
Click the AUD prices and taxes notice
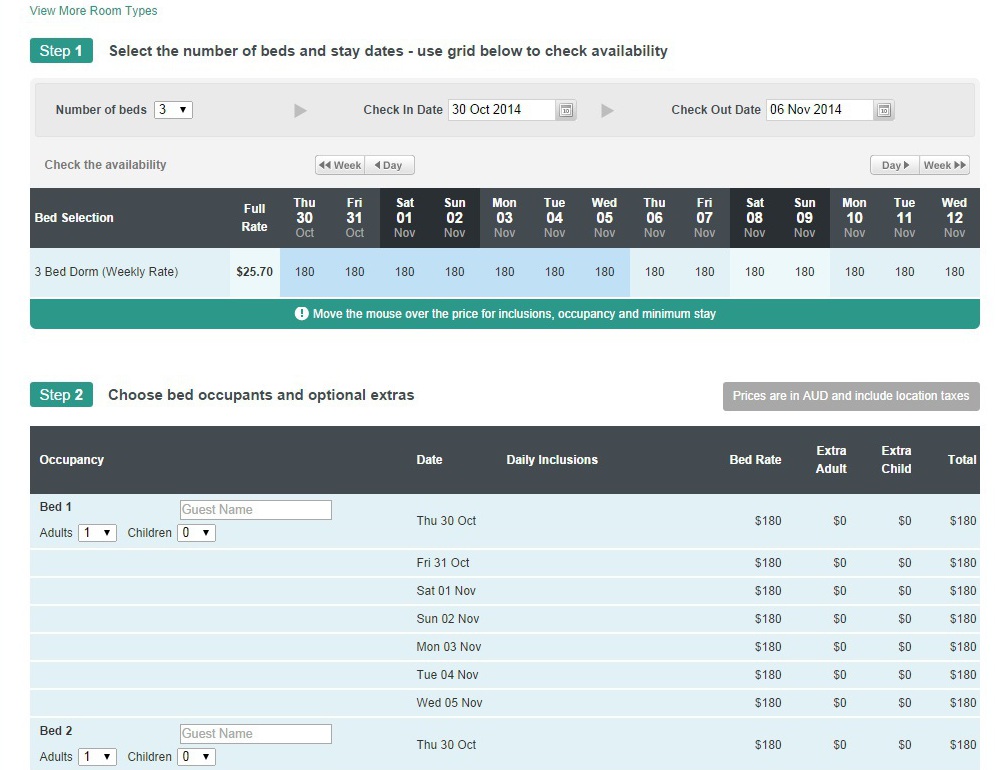(x=851, y=396)
